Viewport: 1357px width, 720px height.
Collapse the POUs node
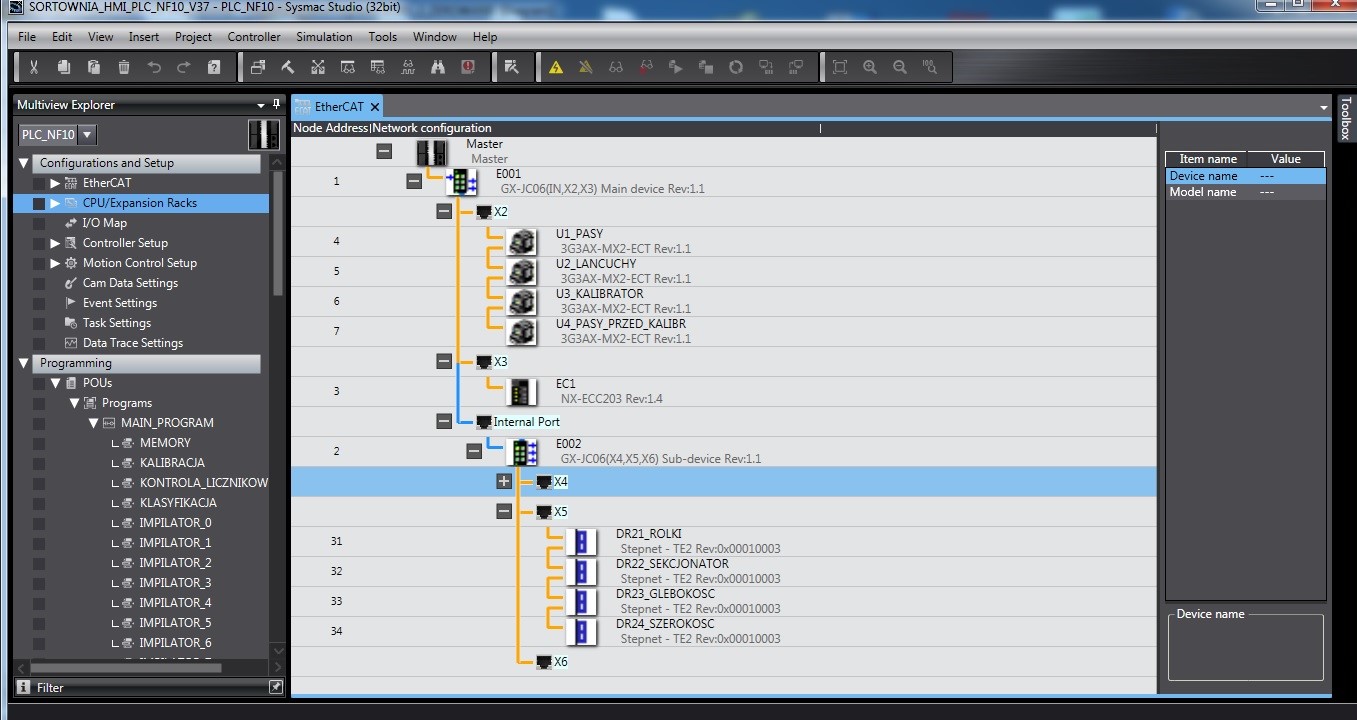click(x=56, y=383)
